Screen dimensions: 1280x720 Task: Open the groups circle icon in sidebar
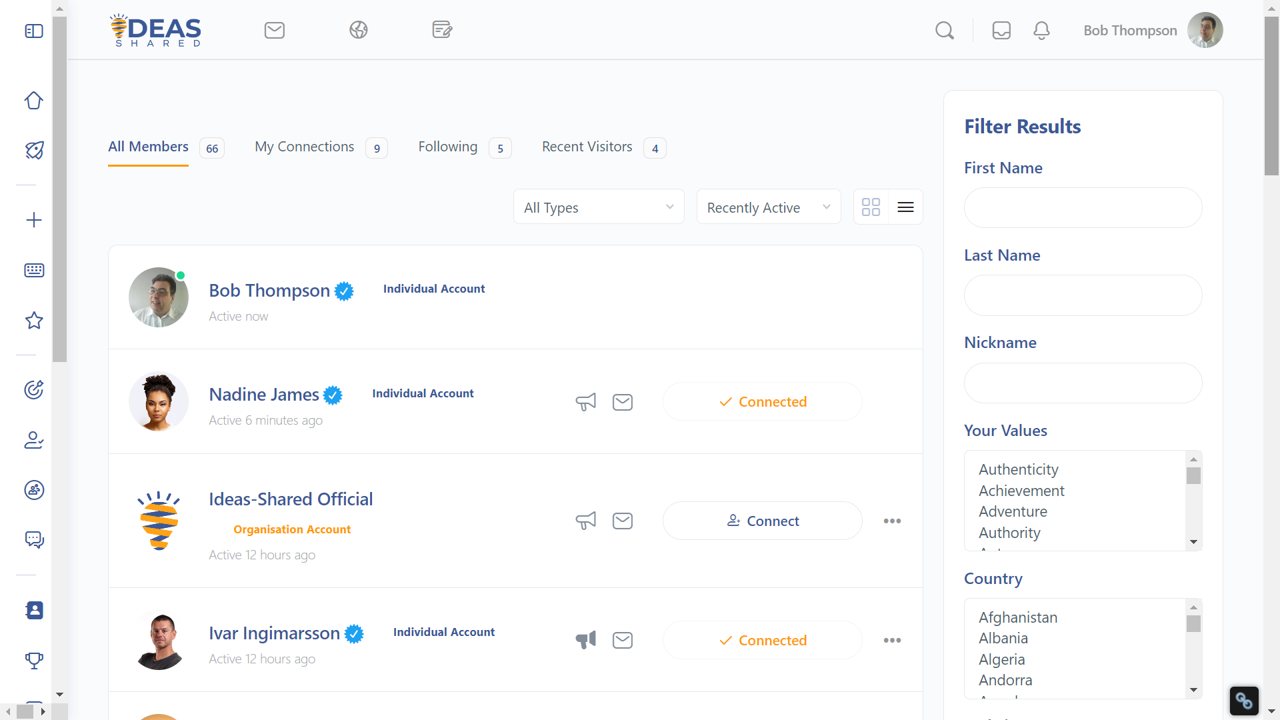[34, 490]
